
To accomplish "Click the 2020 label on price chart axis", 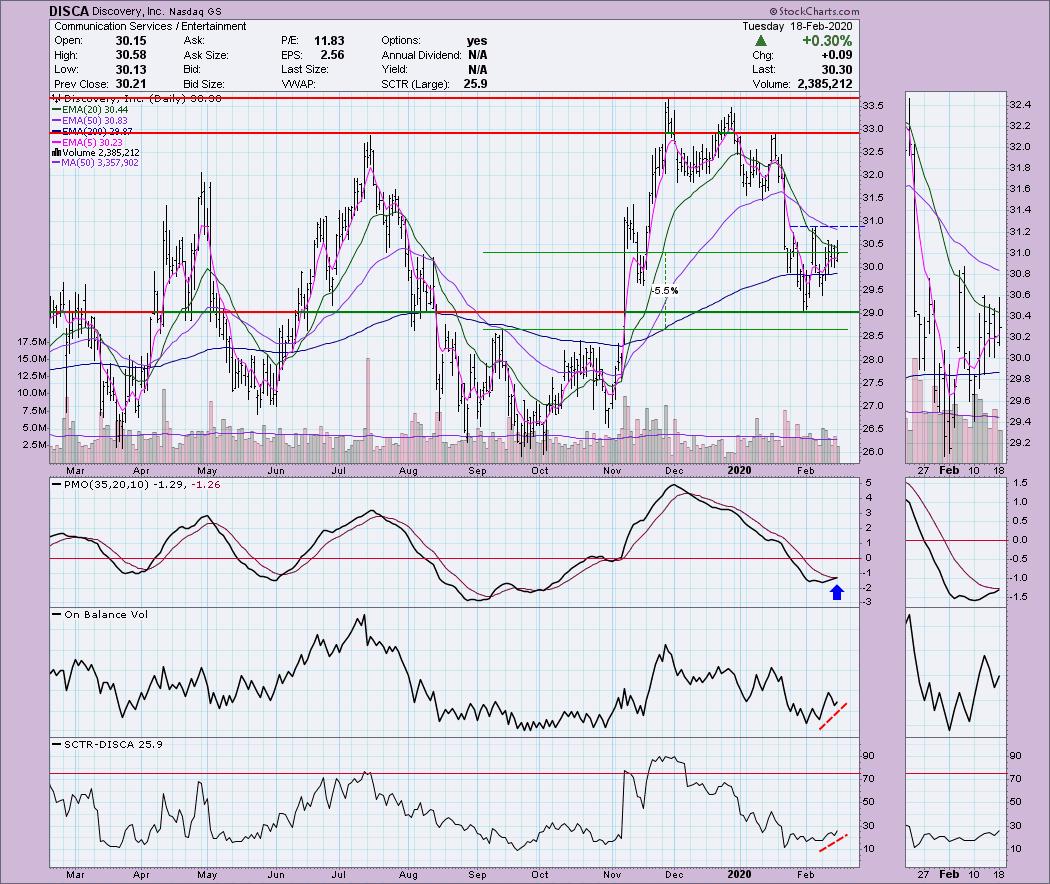I will tap(739, 470).
